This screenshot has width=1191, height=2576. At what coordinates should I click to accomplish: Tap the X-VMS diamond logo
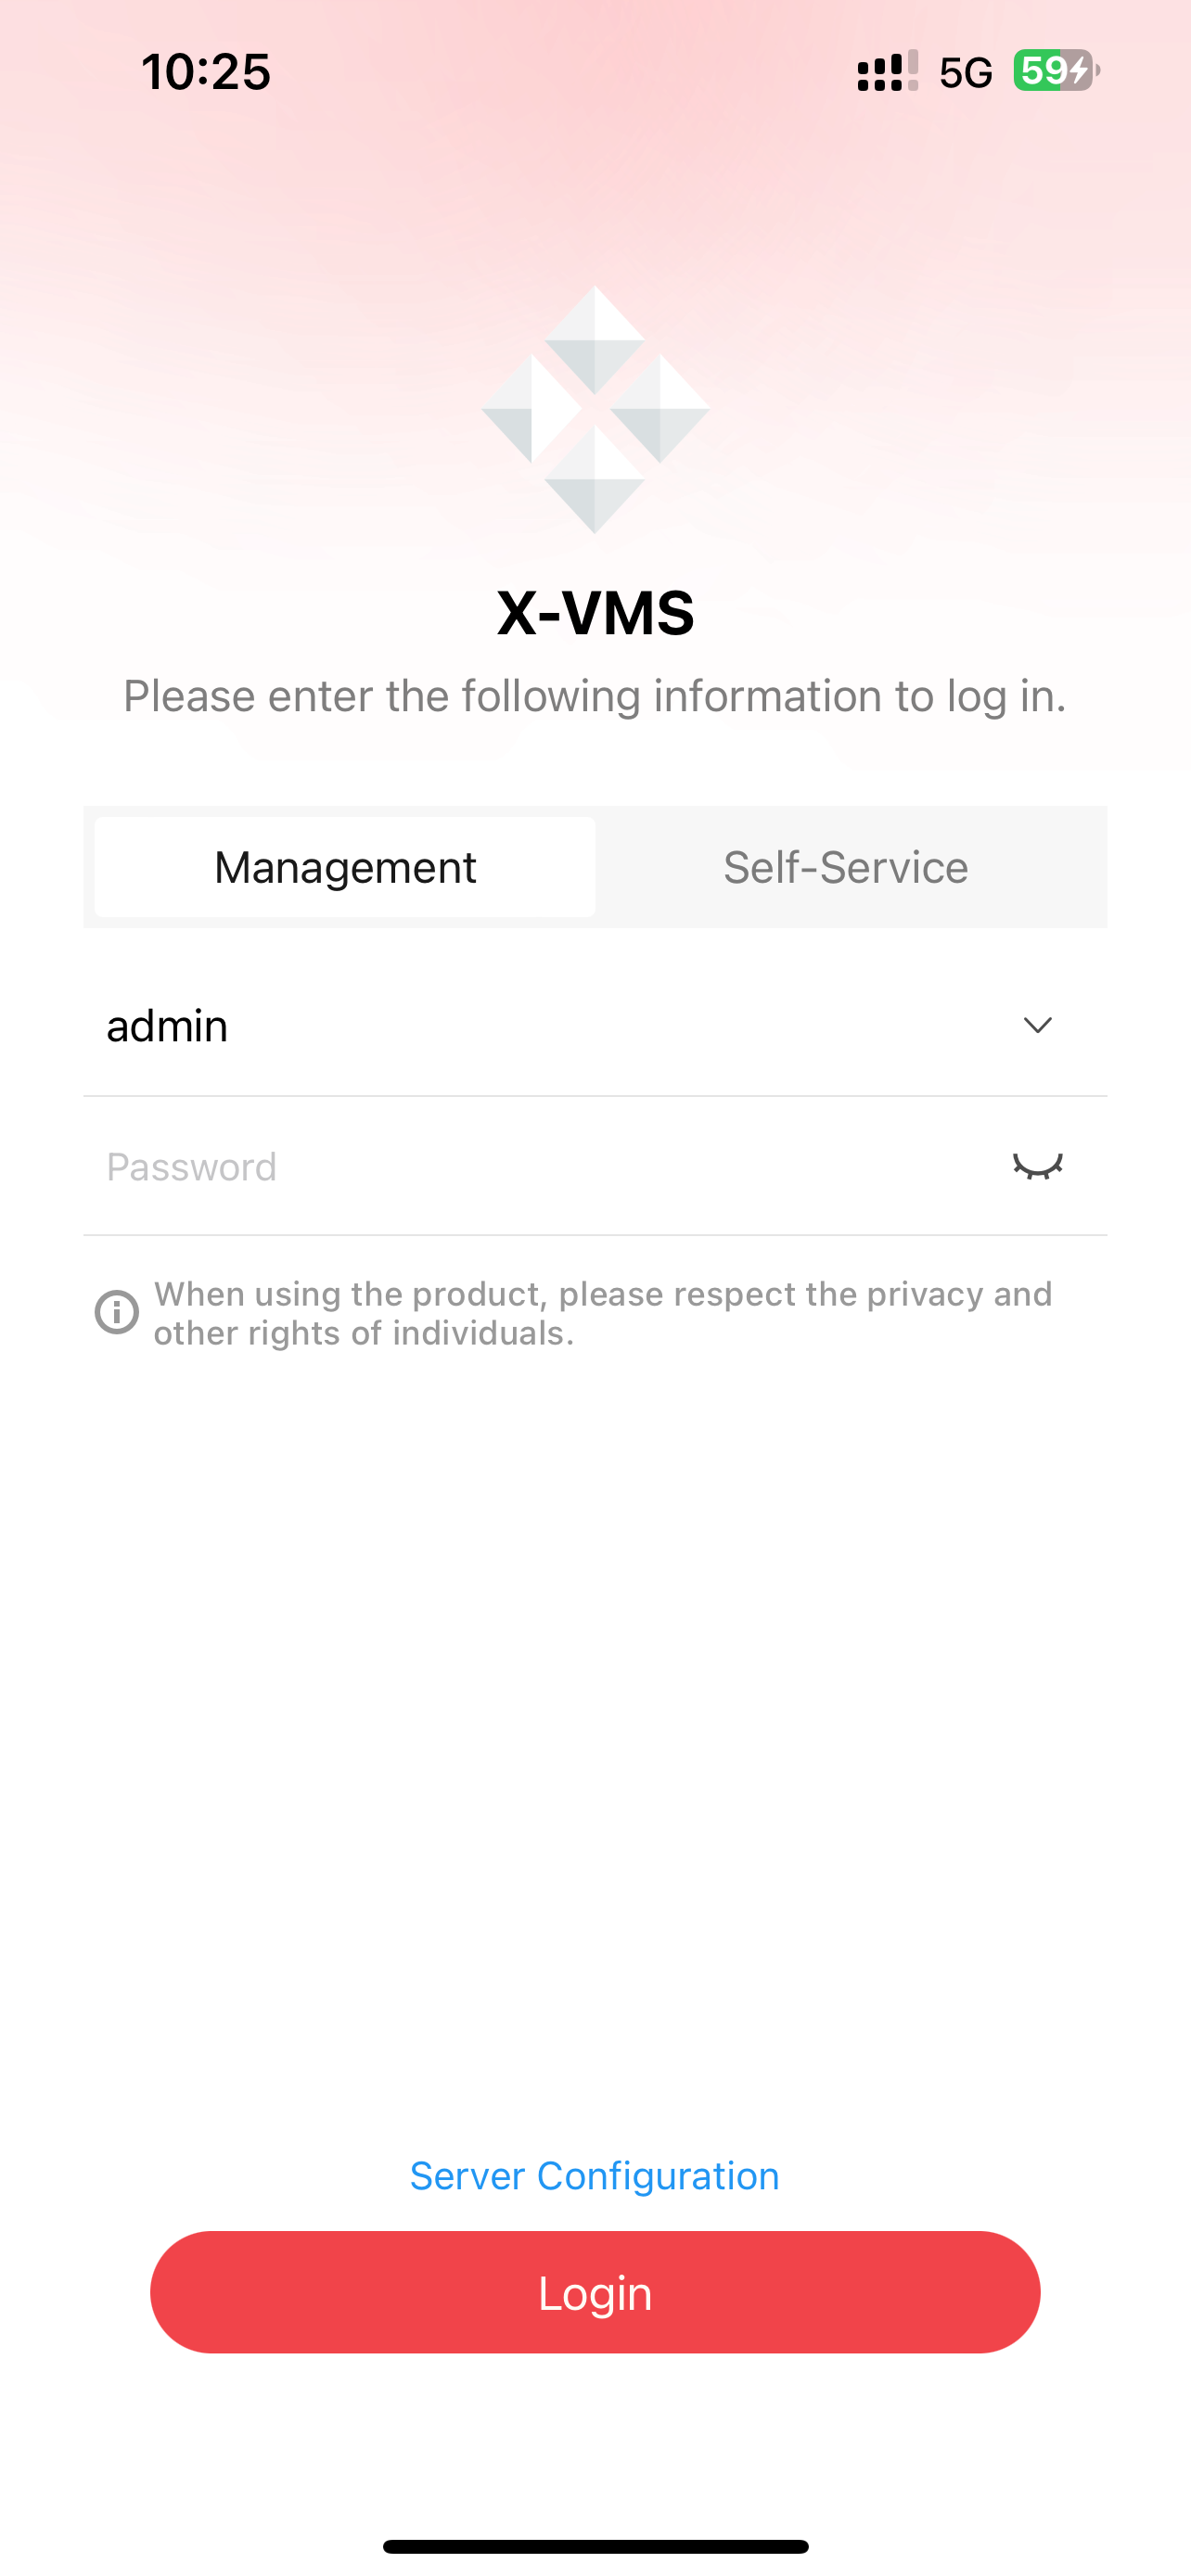coord(595,410)
